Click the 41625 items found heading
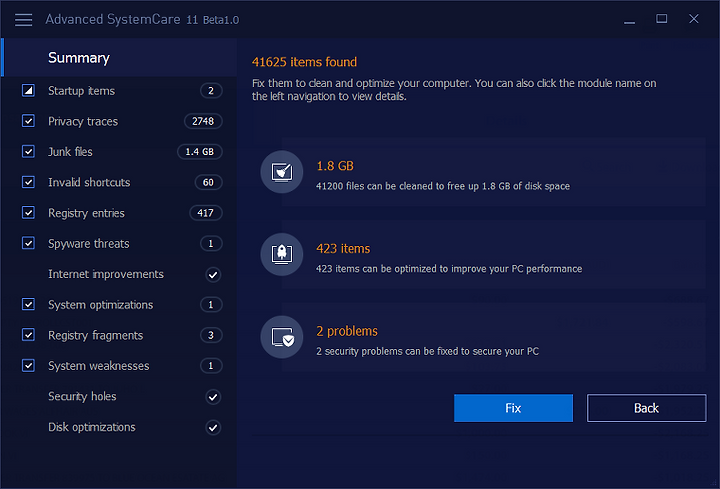Viewport: 720px width, 489px height. tap(304, 62)
